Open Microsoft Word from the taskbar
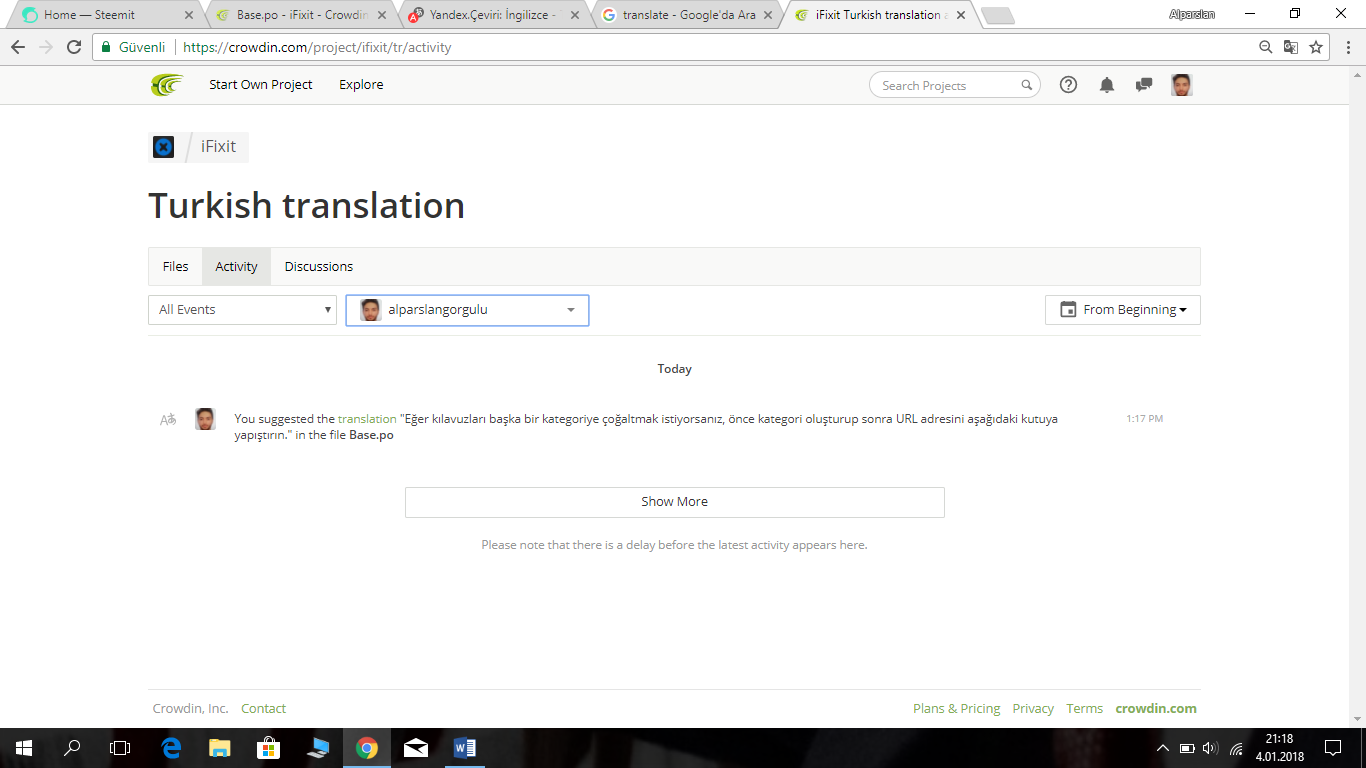 465,748
